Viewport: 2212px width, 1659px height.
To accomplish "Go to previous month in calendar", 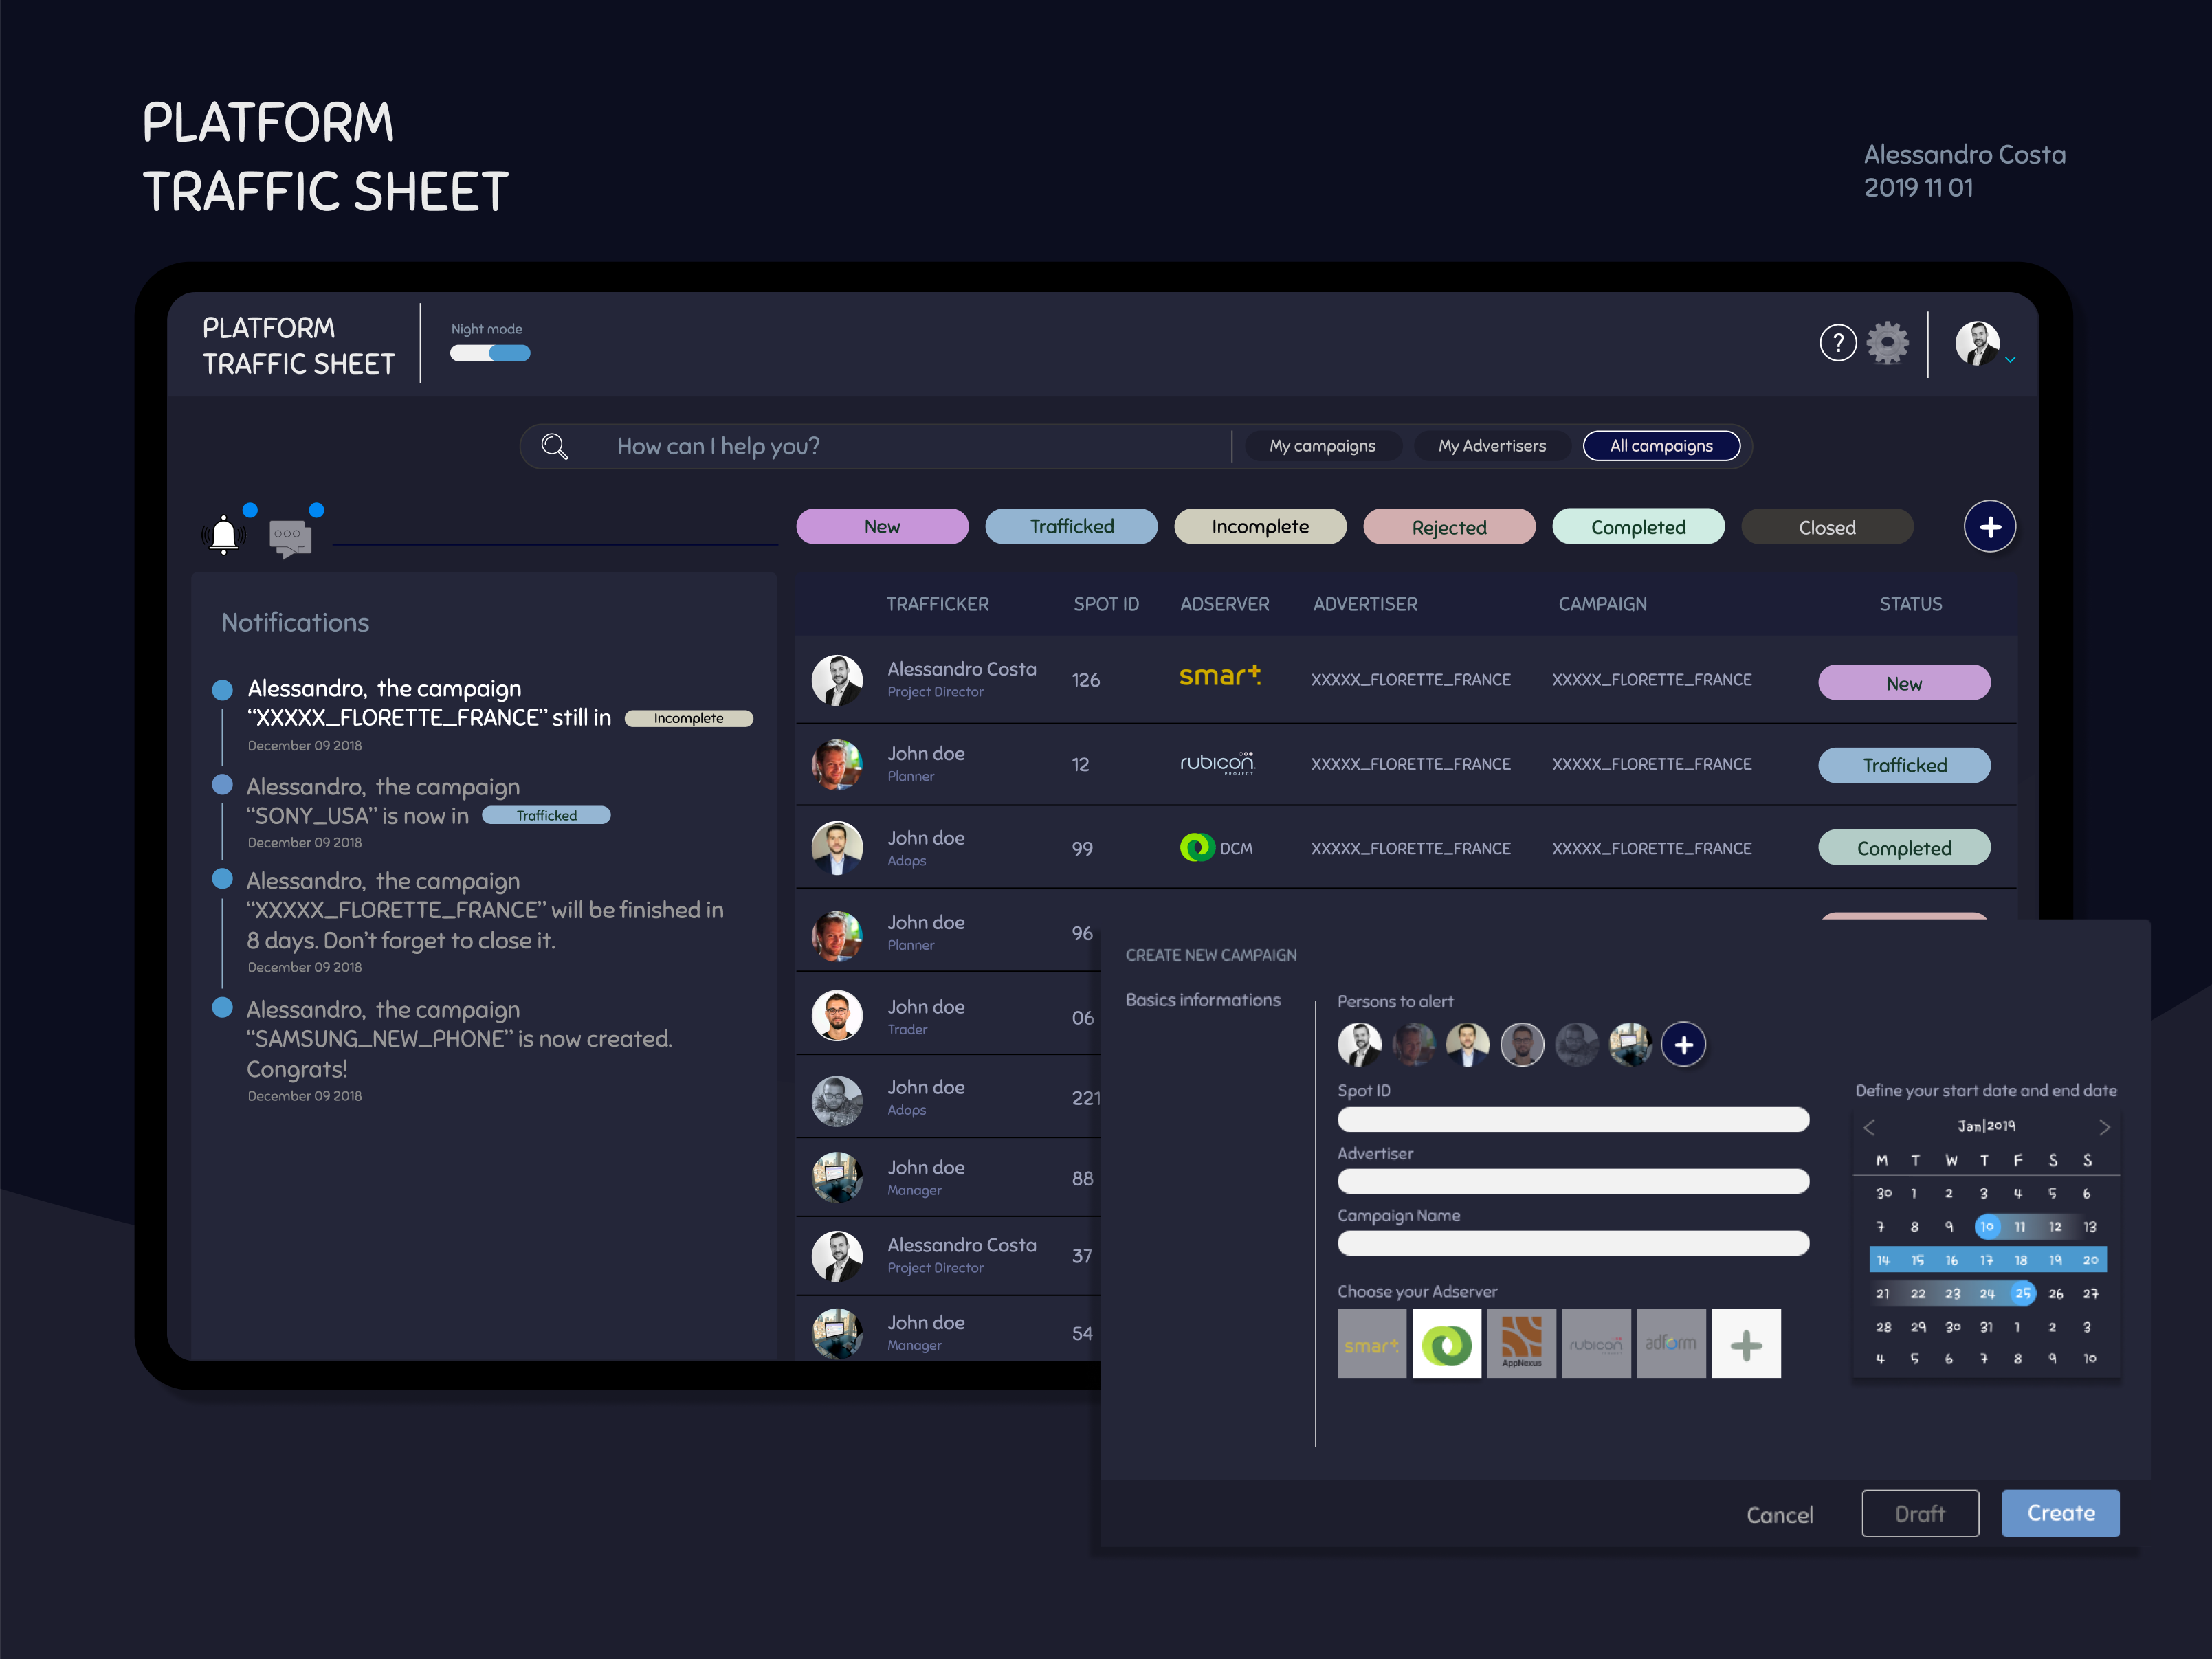I will [x=1868, y=1127].
